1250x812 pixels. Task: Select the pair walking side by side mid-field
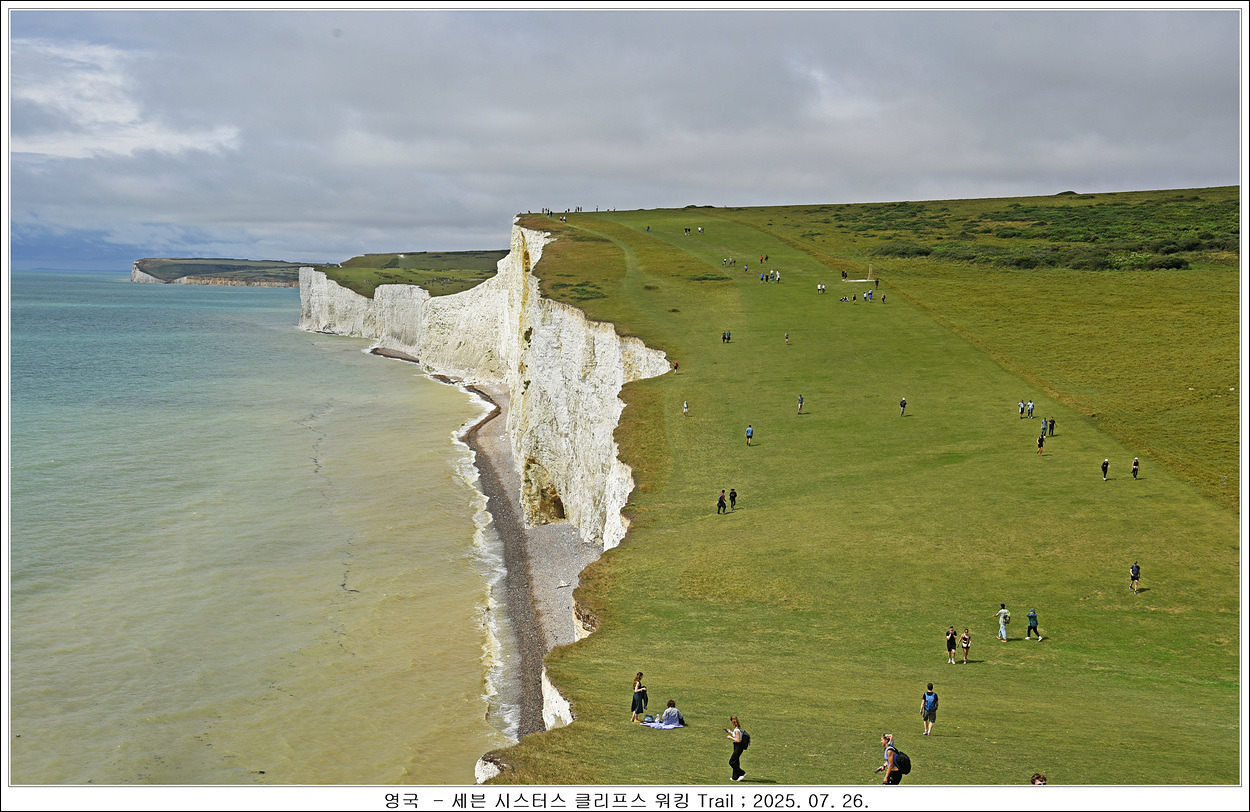point(726,500)
